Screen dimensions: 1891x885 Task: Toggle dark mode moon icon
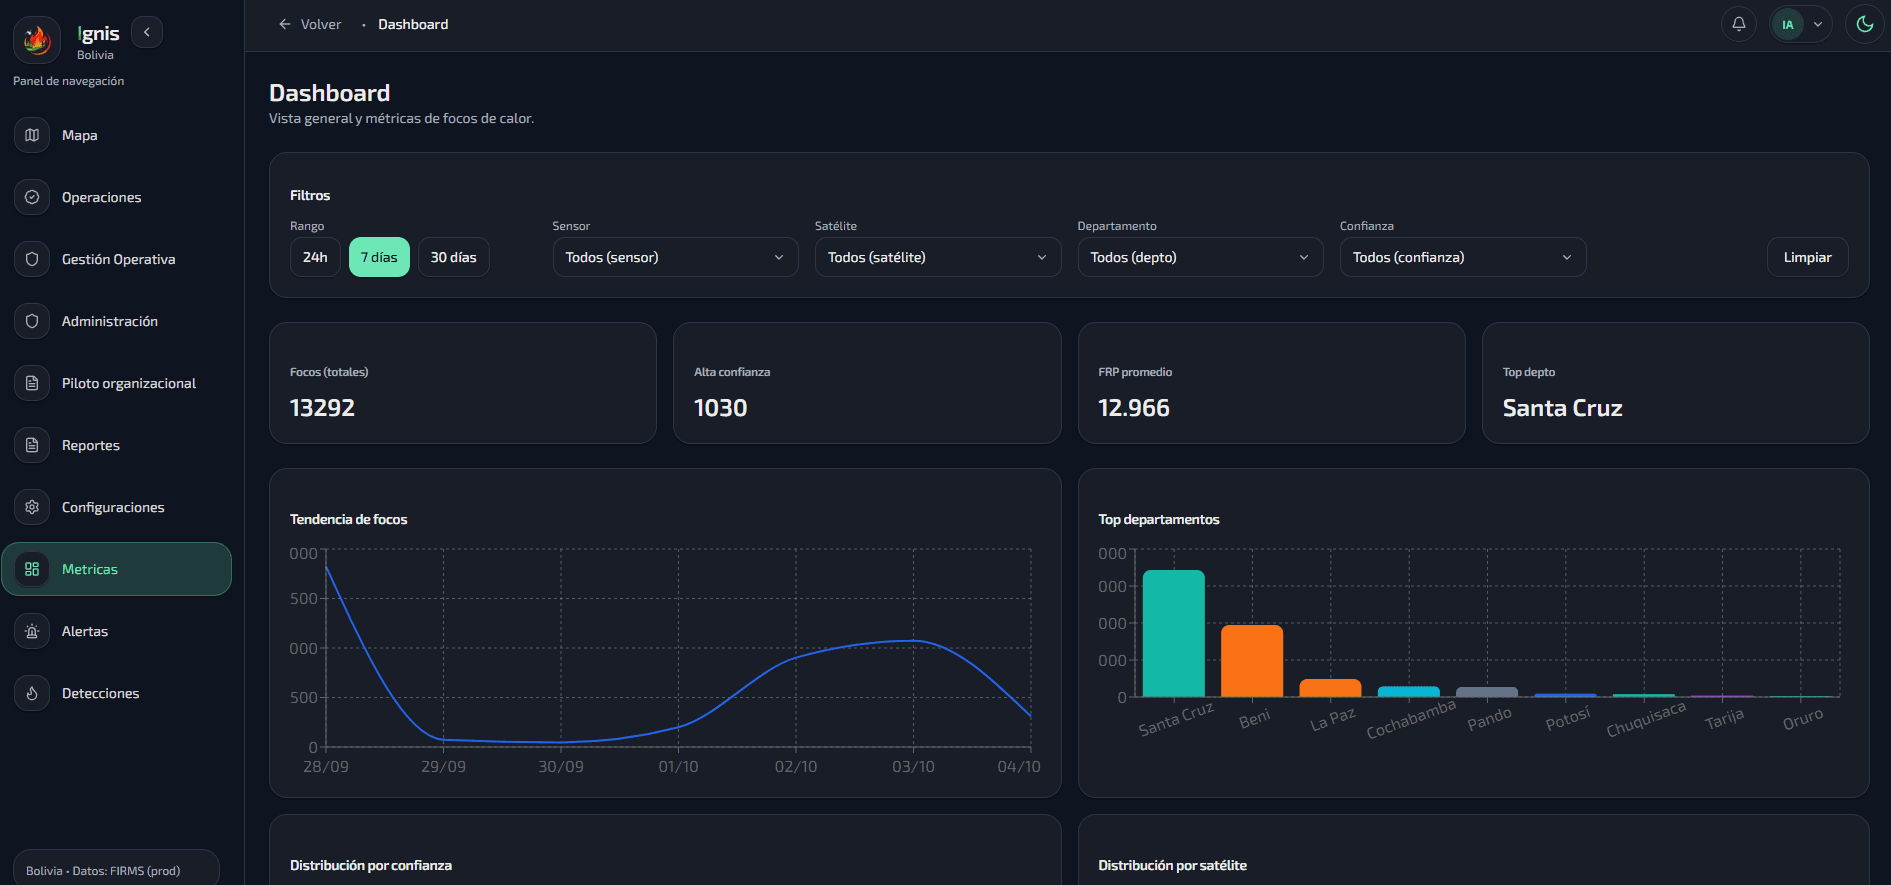tap(1865, 24)
